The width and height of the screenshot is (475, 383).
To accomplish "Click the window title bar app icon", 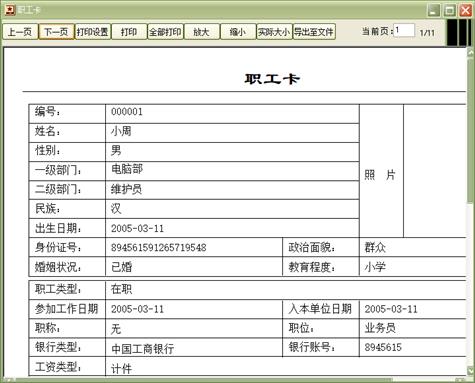I will [x=10, y=10].
